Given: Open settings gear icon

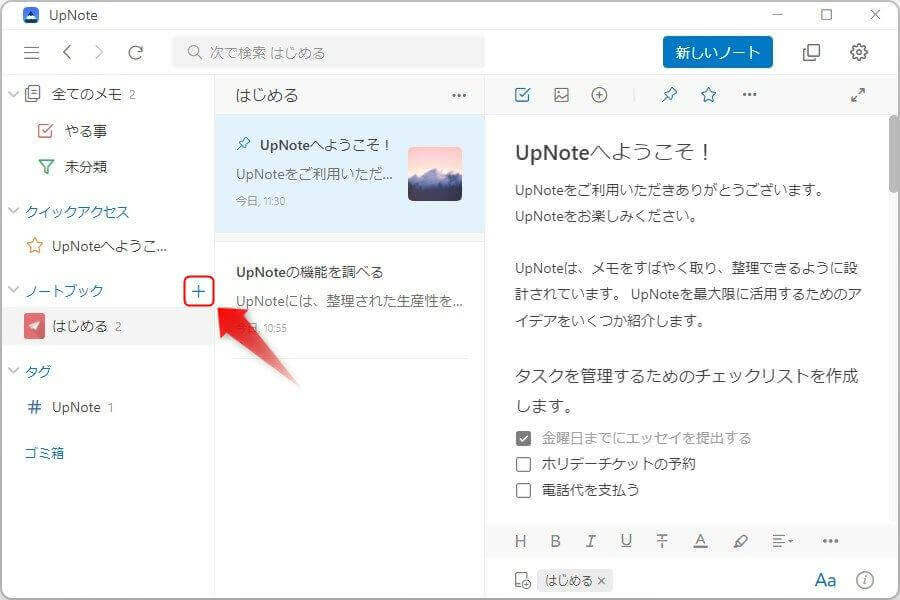Looking at the screenshot, I should point(859,52).
